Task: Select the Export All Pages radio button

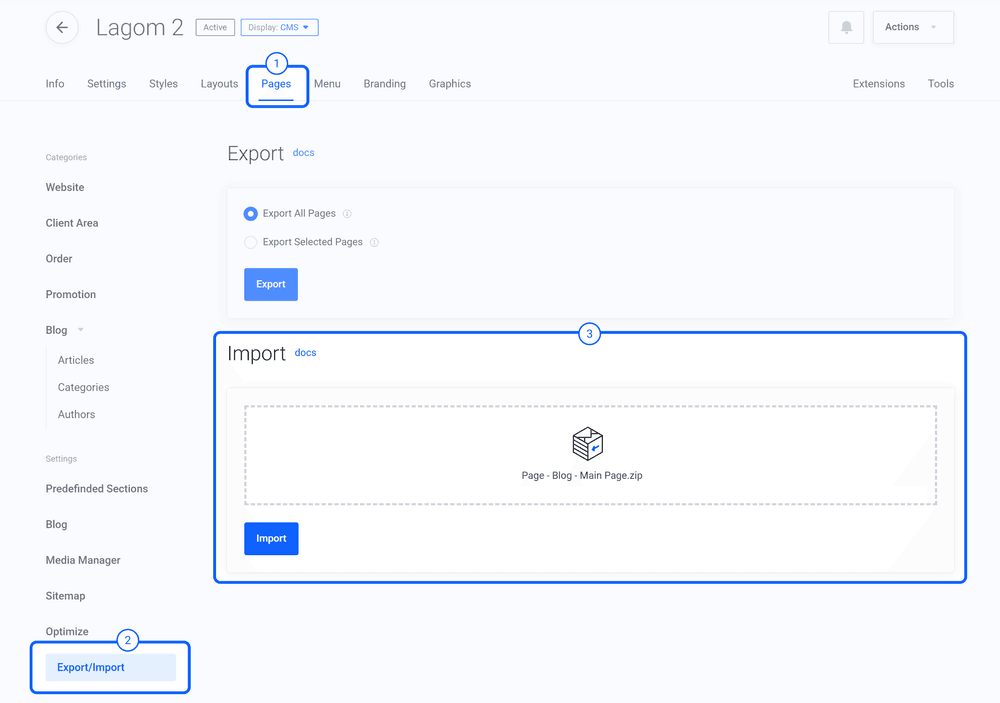Action: tap(250, 213)
